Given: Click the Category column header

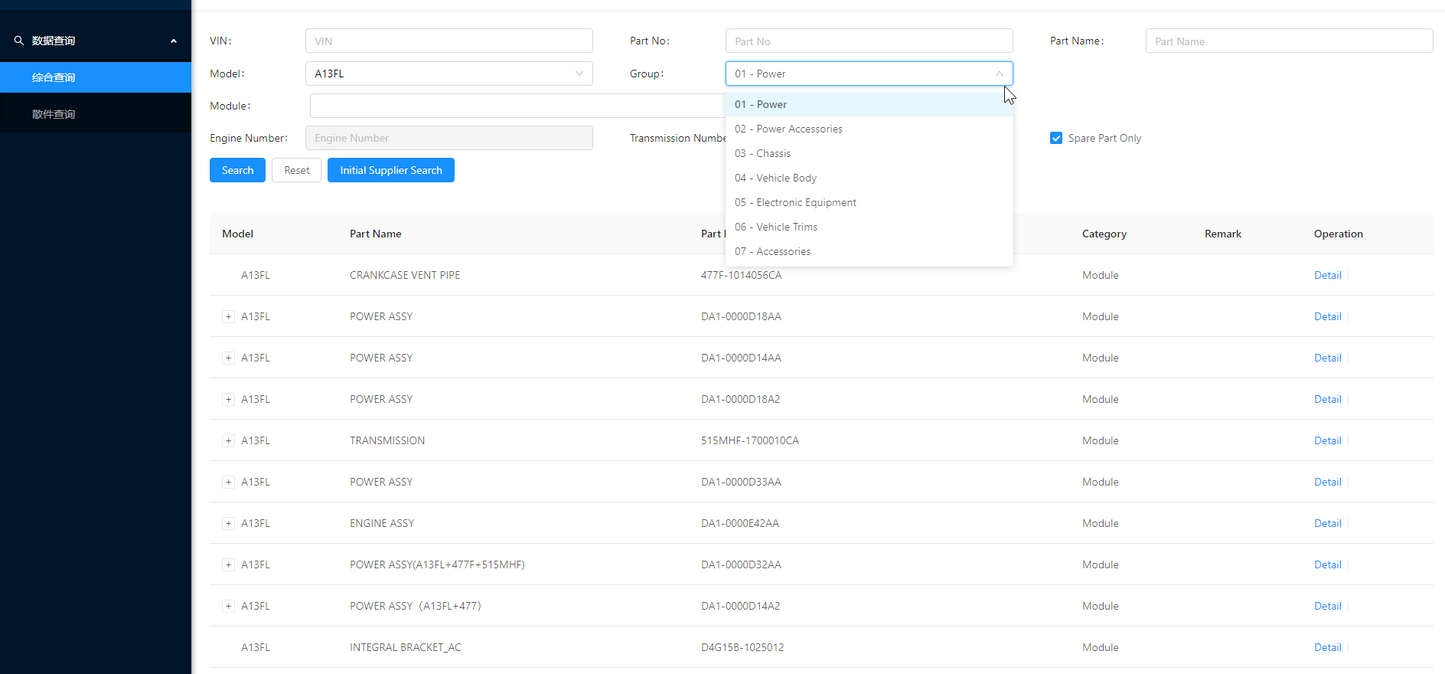Looking at the screenshot, I should click(1104, 234).
